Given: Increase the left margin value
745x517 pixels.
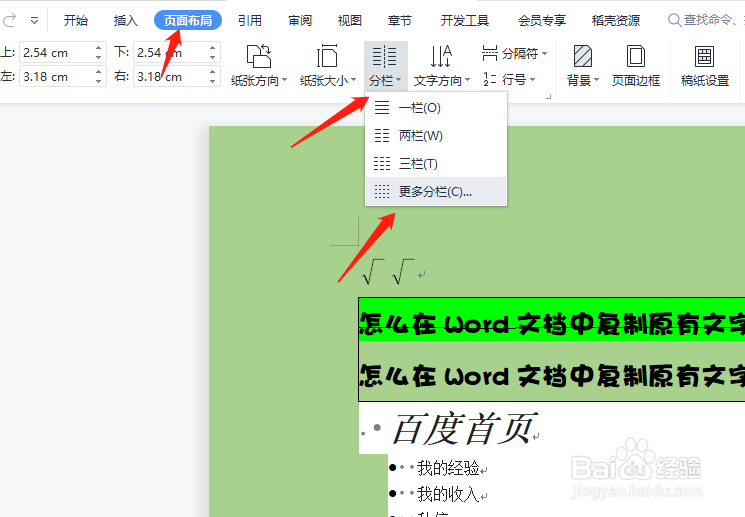Looking at the screenshot, I should [98, 72].
